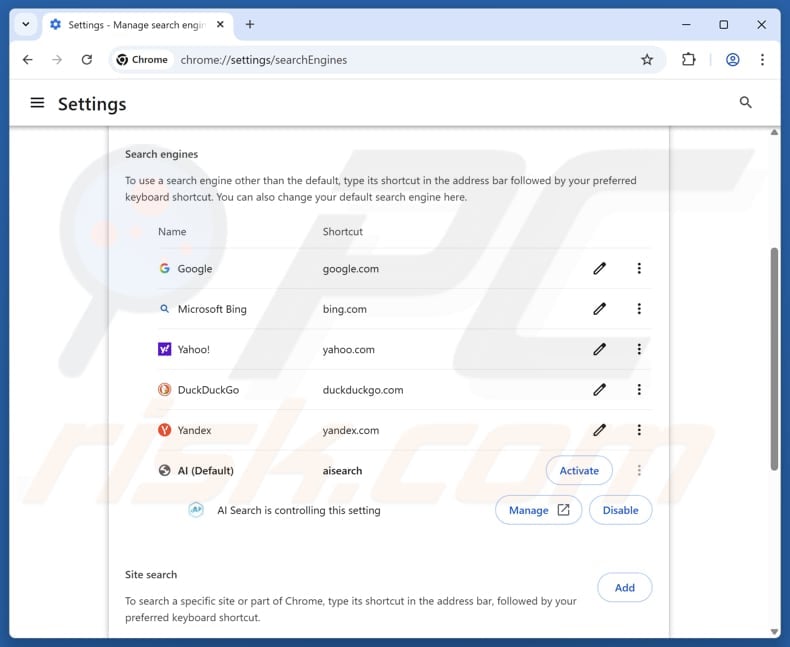The height and width of the screenshot is (647, 790).
Task: Select the yahoo.com shortcut text
Action: tap(349, 350)
